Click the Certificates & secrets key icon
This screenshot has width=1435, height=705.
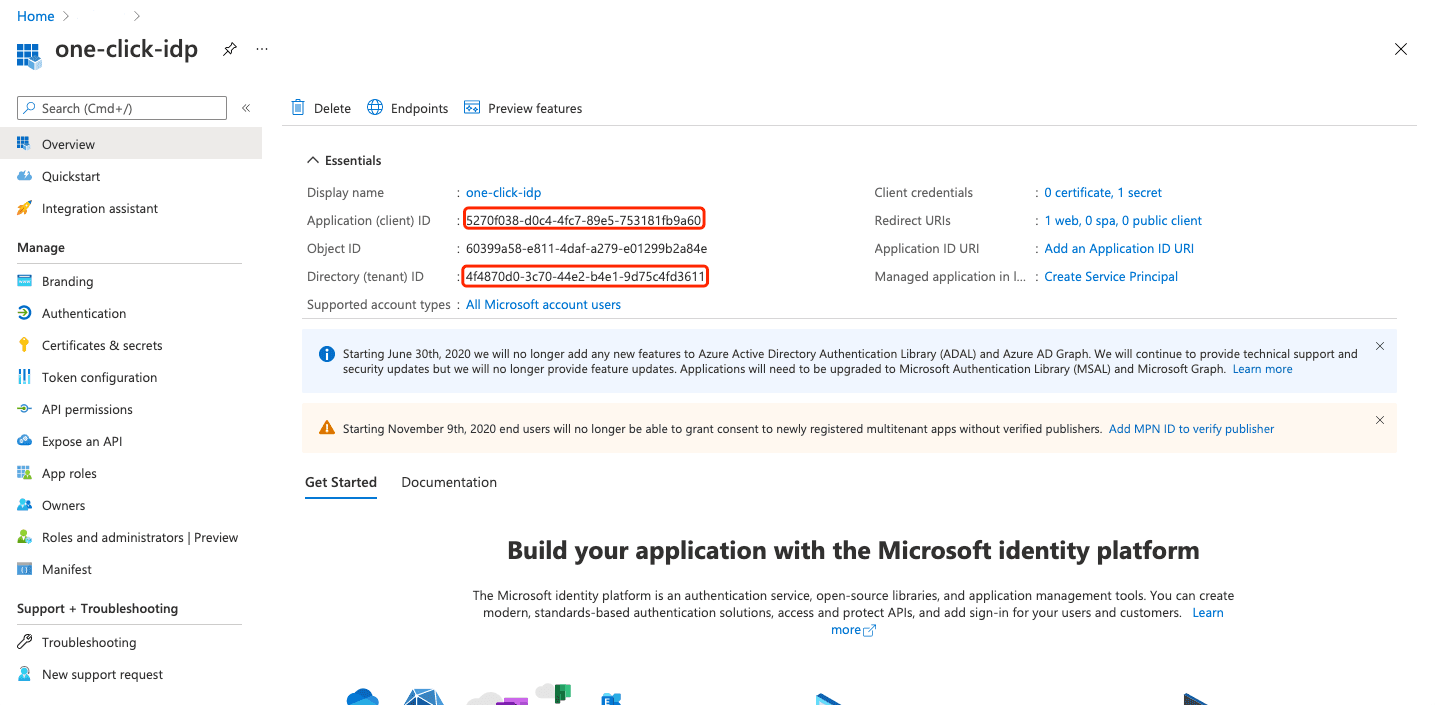[25, 345]
